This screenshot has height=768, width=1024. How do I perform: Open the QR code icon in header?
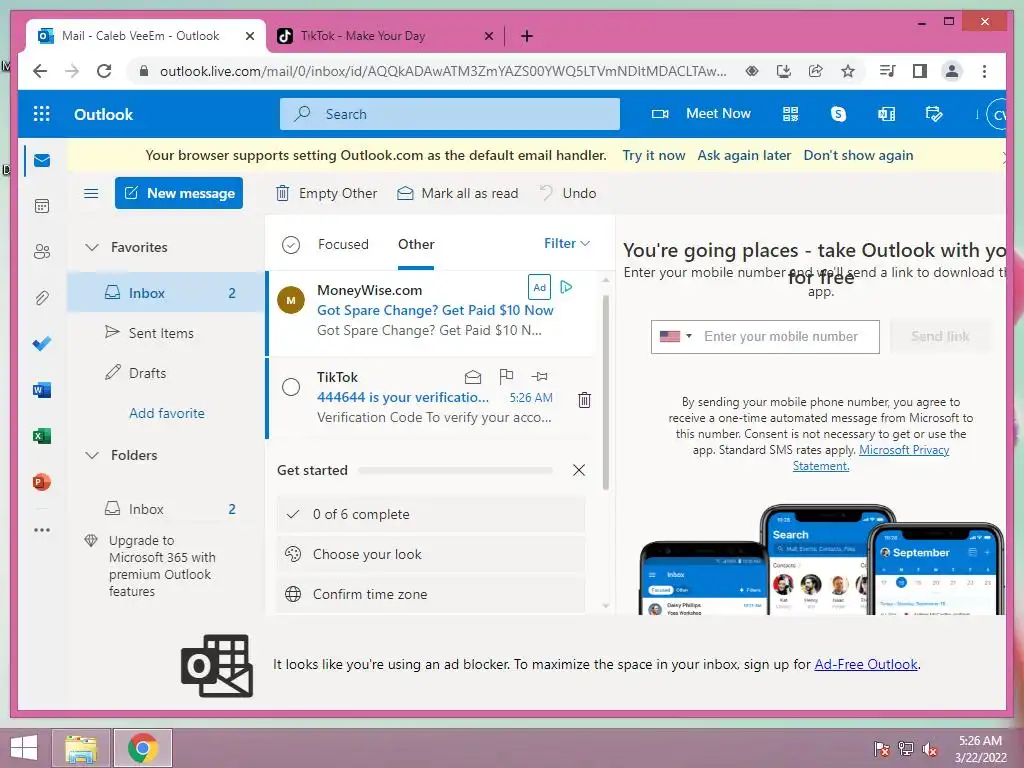pos(790,114)
